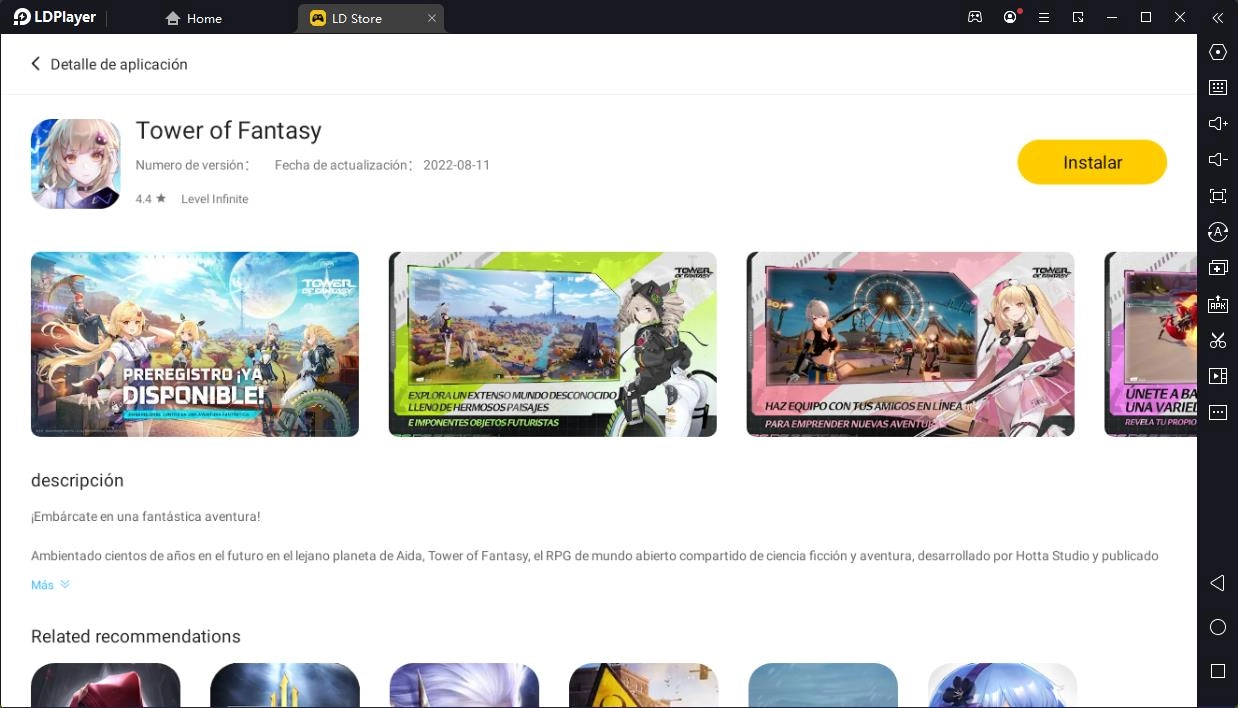Decrease volume using sidebar speaker minus
1238x708 pixels.
click(x=1217, y=160)
